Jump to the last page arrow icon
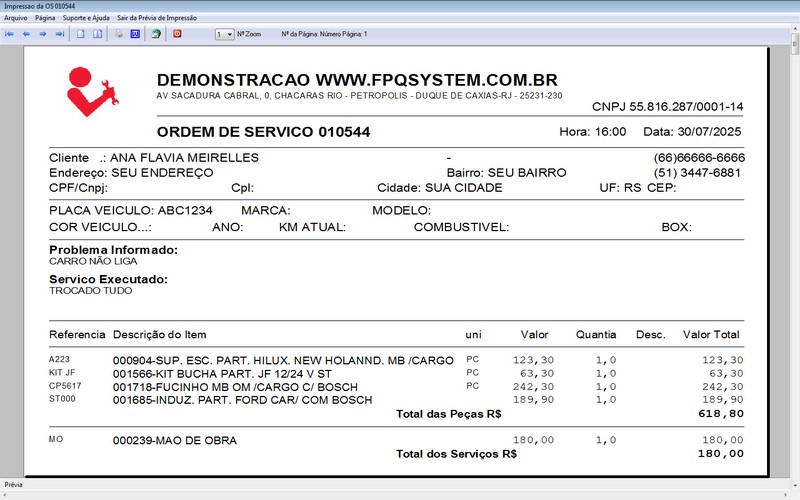Image resolution: width=800 pixels, height=500 pixels. [60, 34]
